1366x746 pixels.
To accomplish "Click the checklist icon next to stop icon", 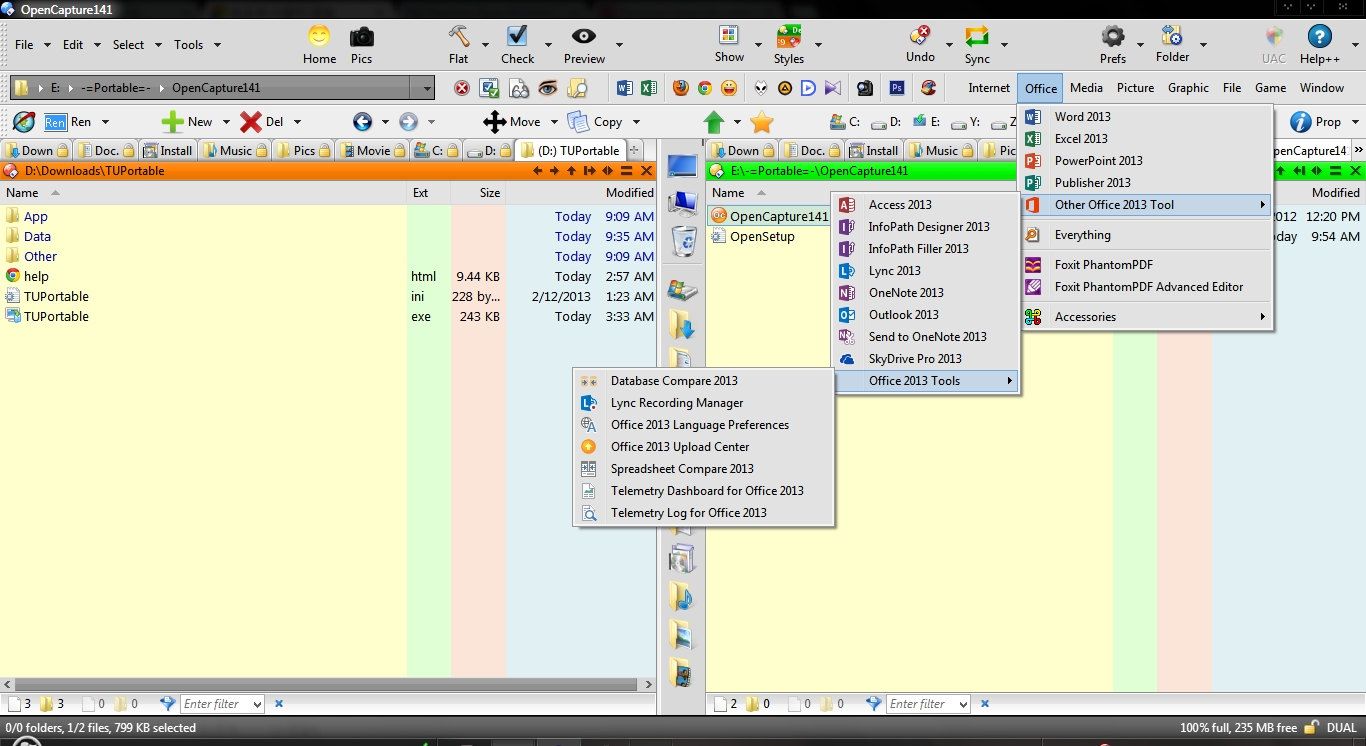I will coord(490,88).
